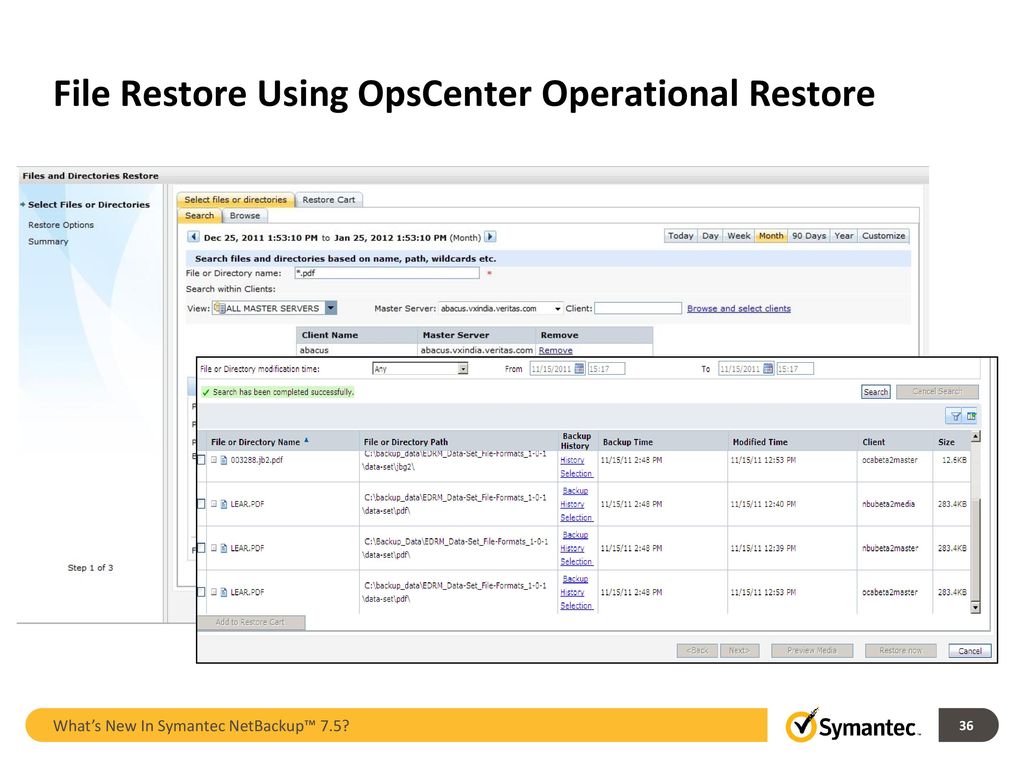Click the results scrollbar down arrow

coord(976,608)
